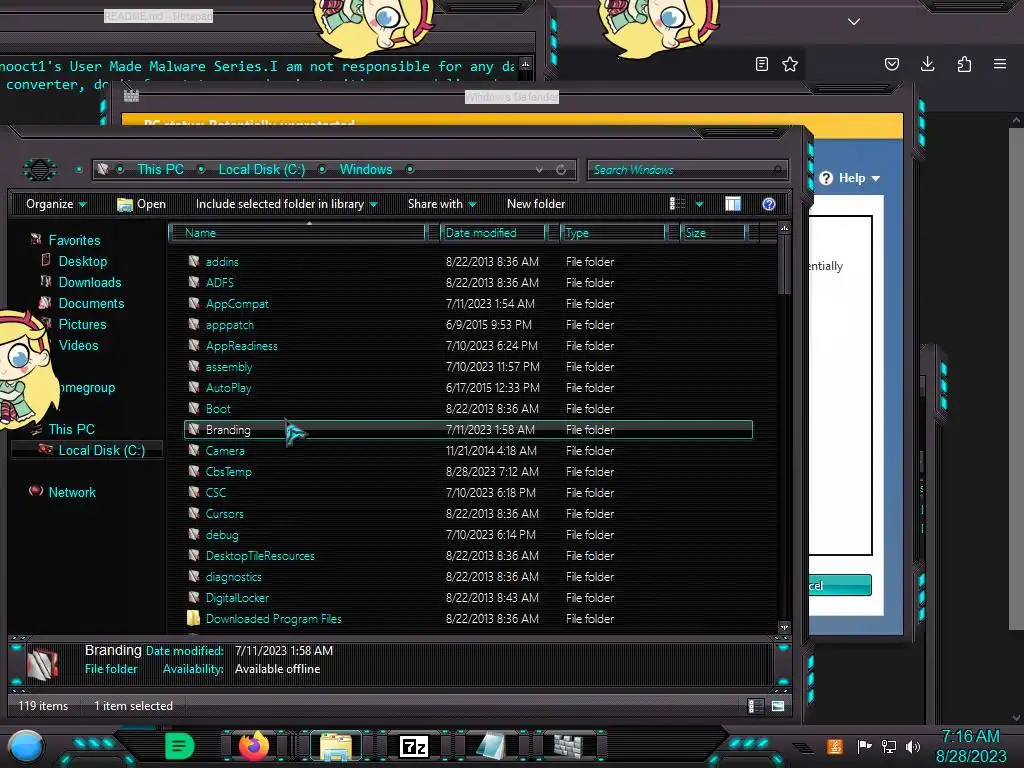
Task: Open the Organize menu
Action: click(x=56, y=204)
